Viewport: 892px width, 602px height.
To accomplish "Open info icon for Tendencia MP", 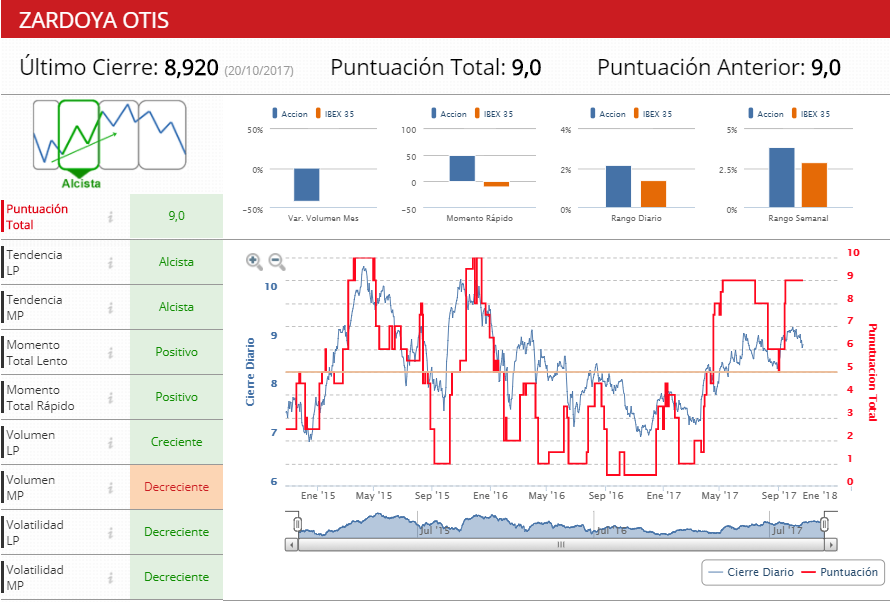I will click(x=111, y=307).
